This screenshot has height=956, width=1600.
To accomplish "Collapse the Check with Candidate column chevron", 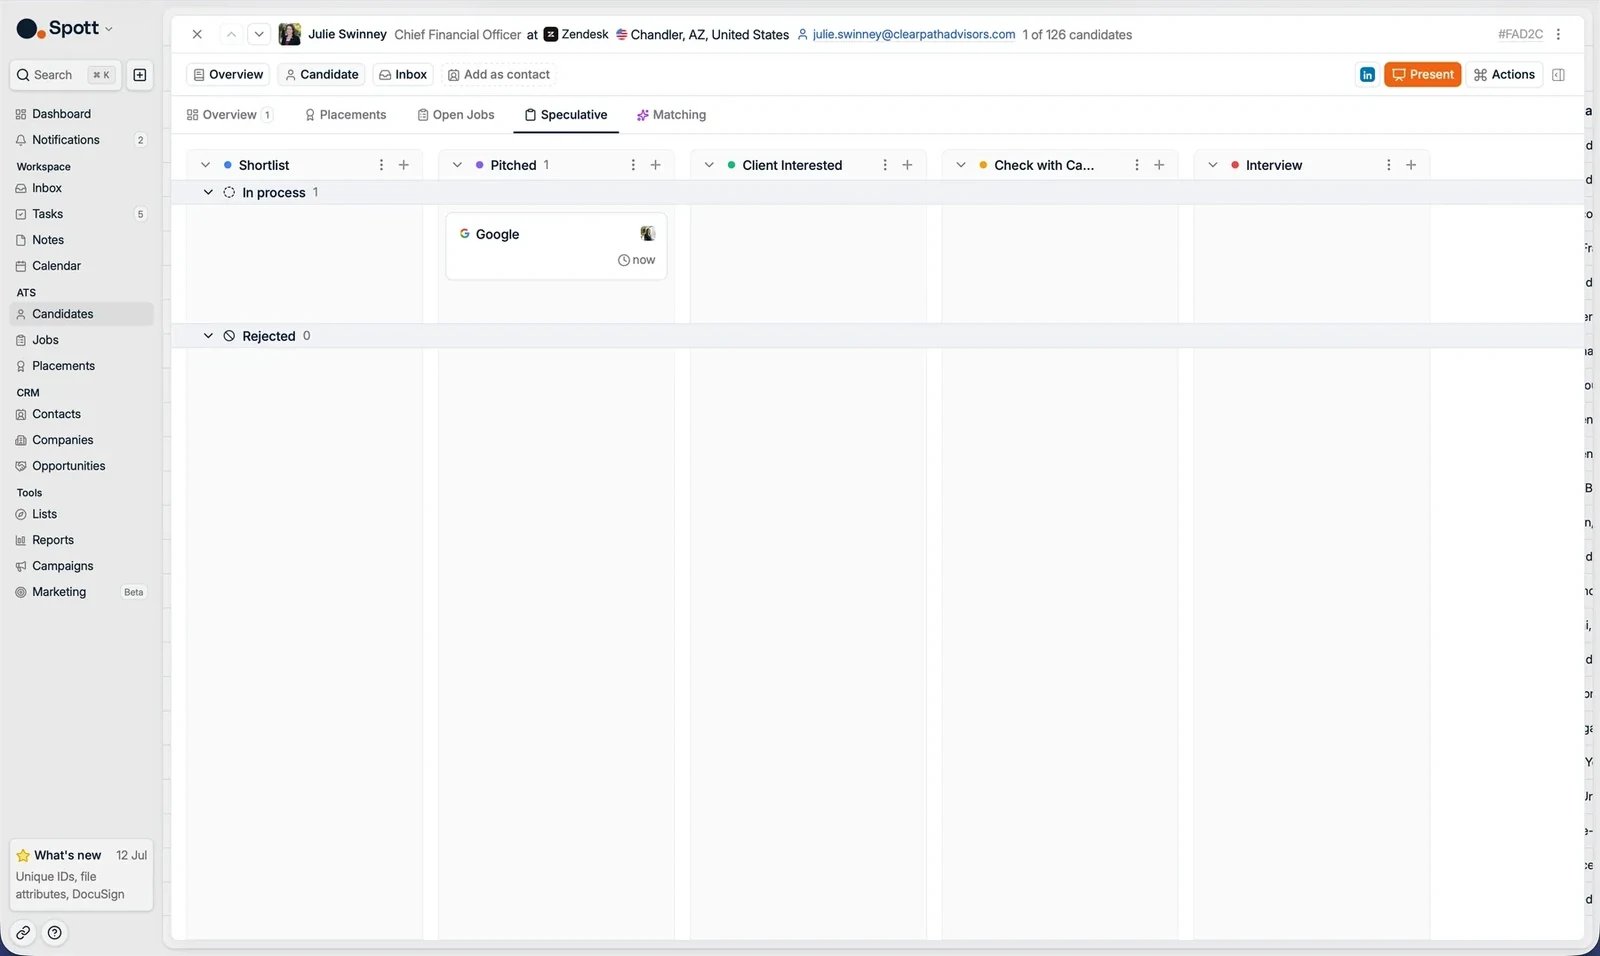I will [961, 165].
